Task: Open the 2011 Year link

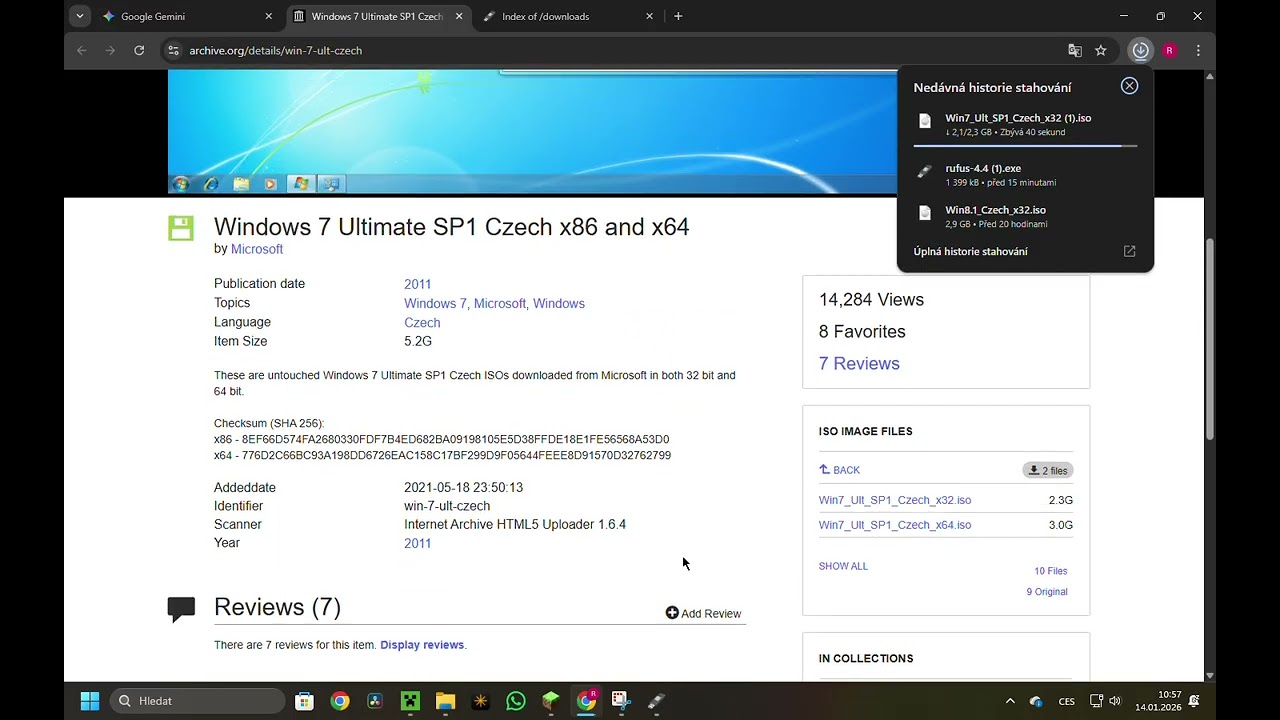Action: click(x=417, y=544)
